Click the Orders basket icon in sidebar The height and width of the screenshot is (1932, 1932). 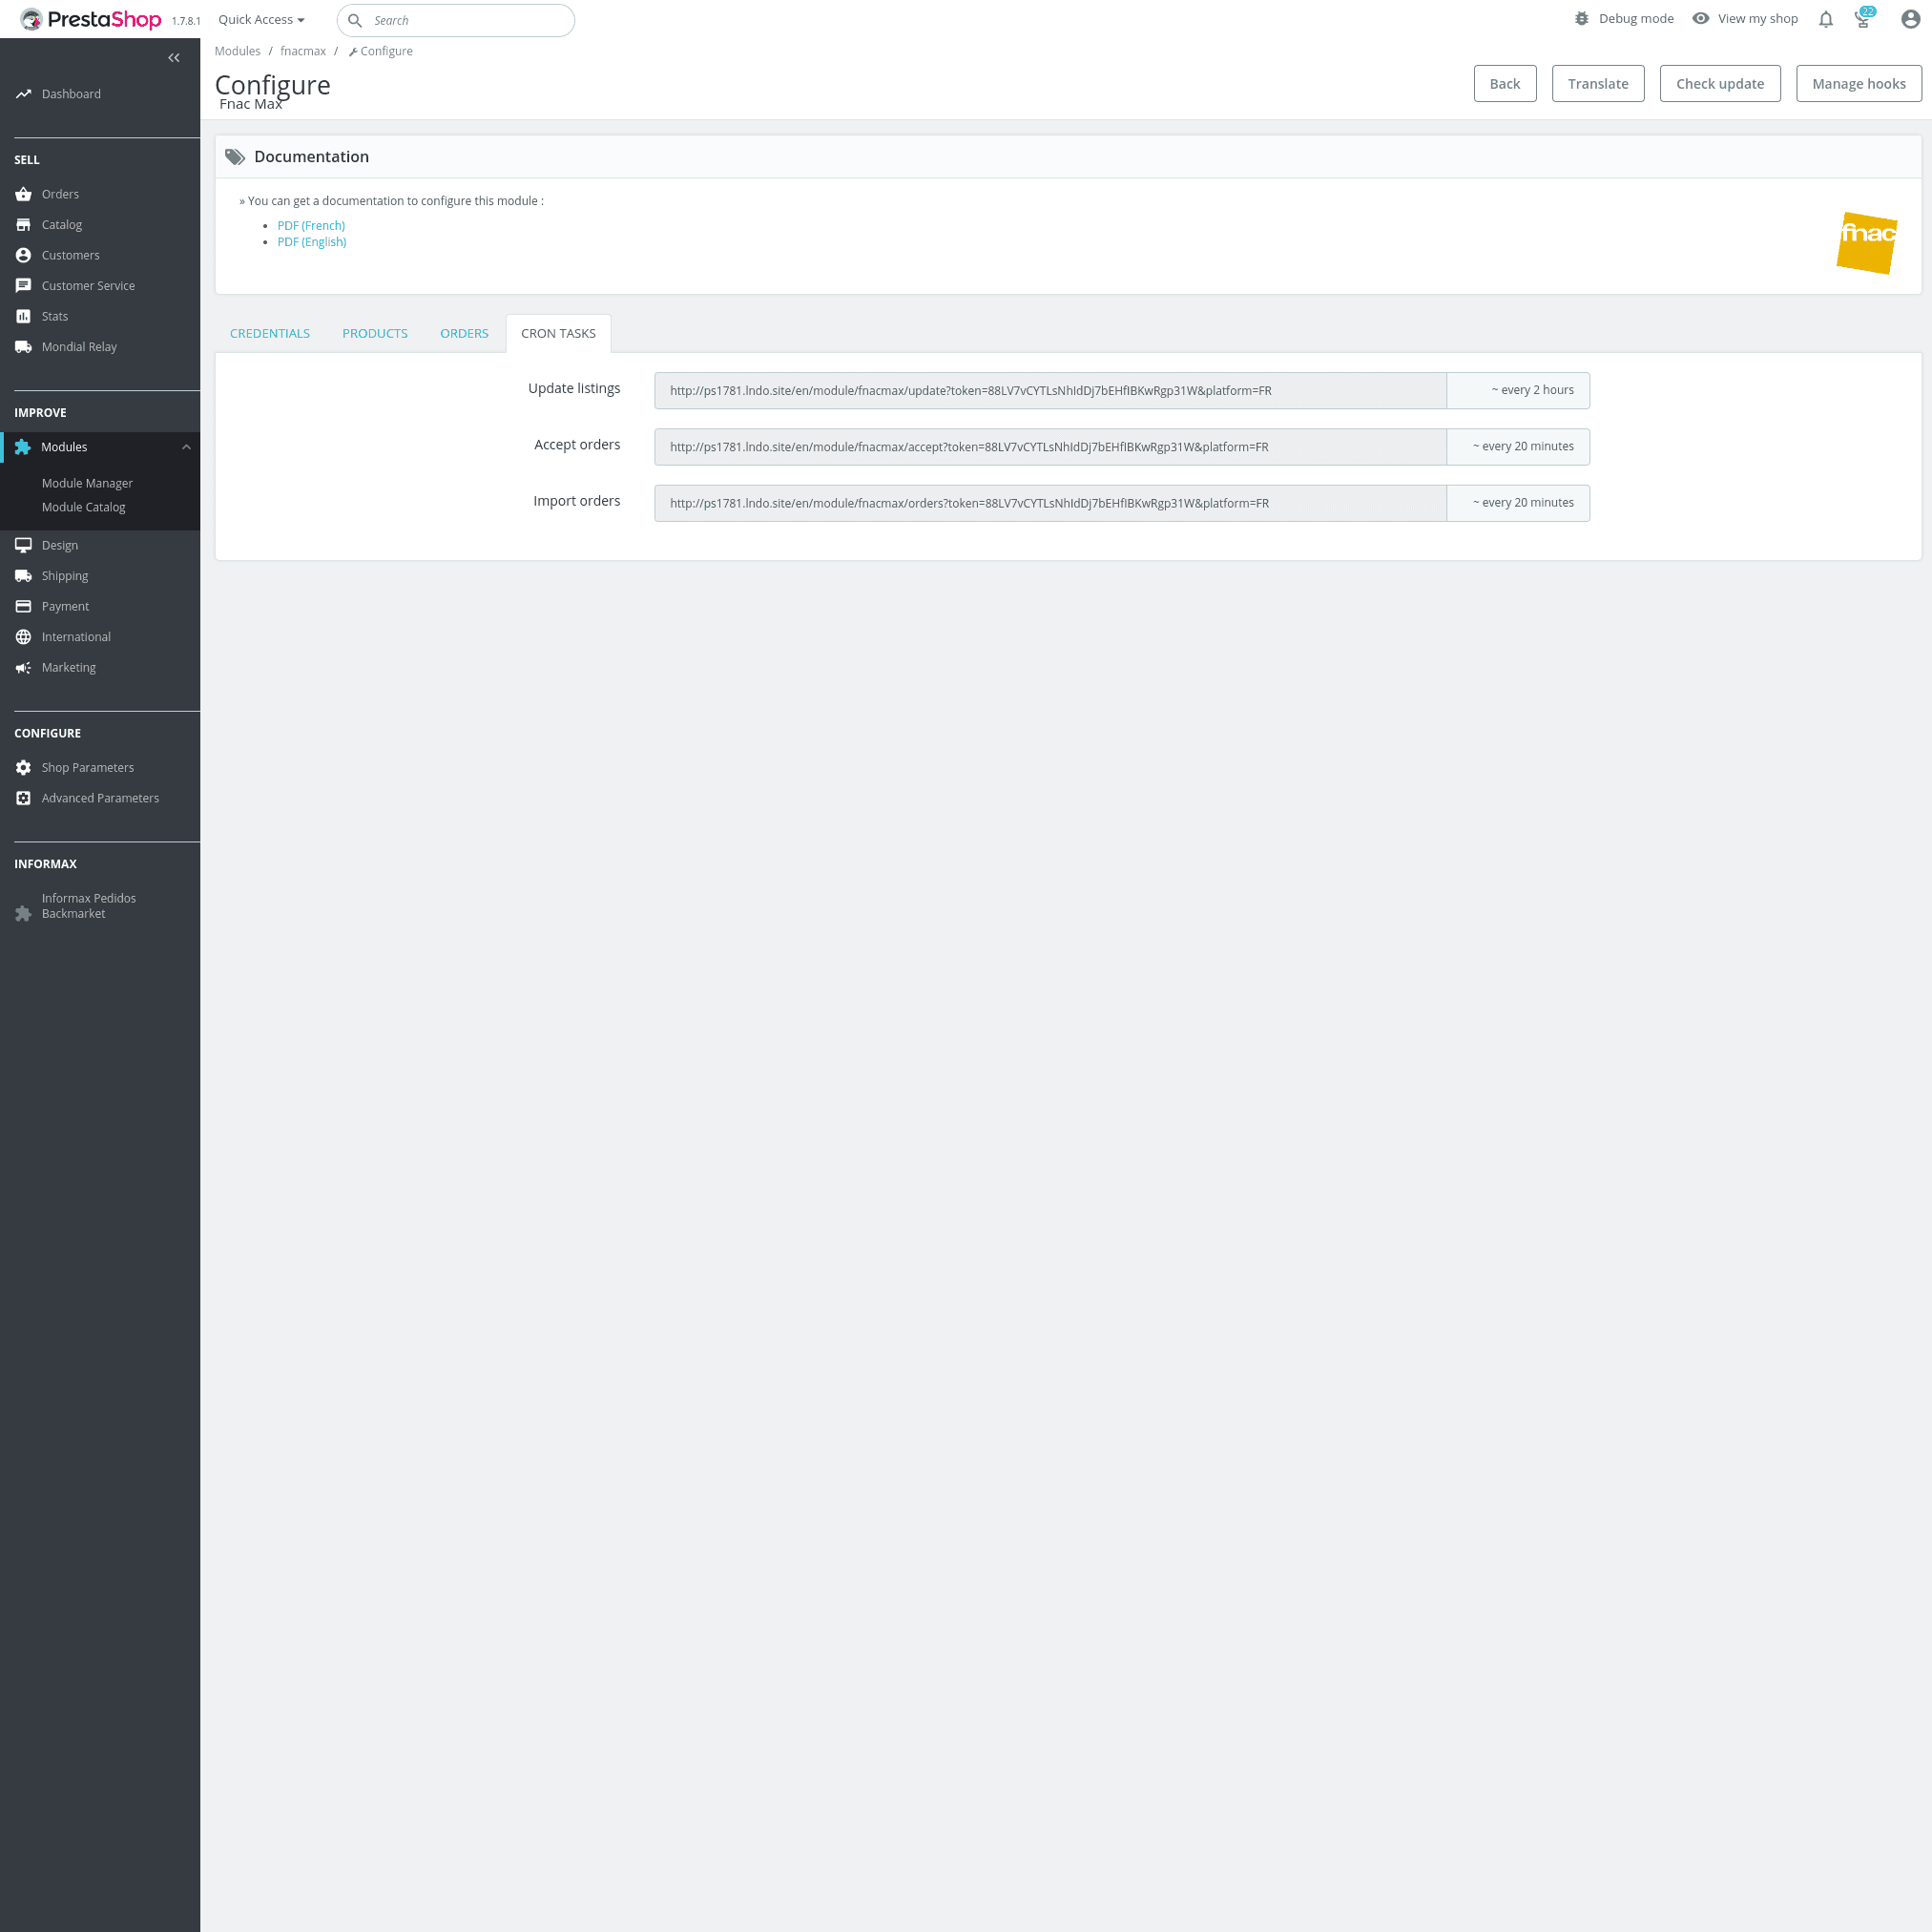tap(23, 194)
